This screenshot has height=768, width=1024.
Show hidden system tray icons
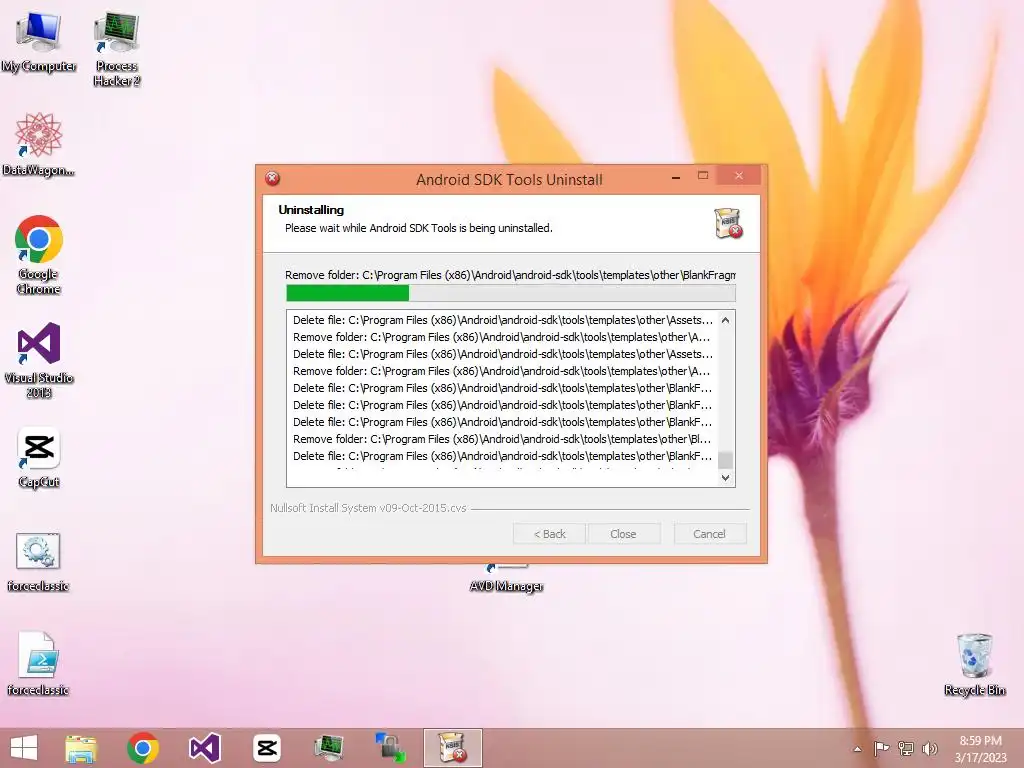(857, 749)
